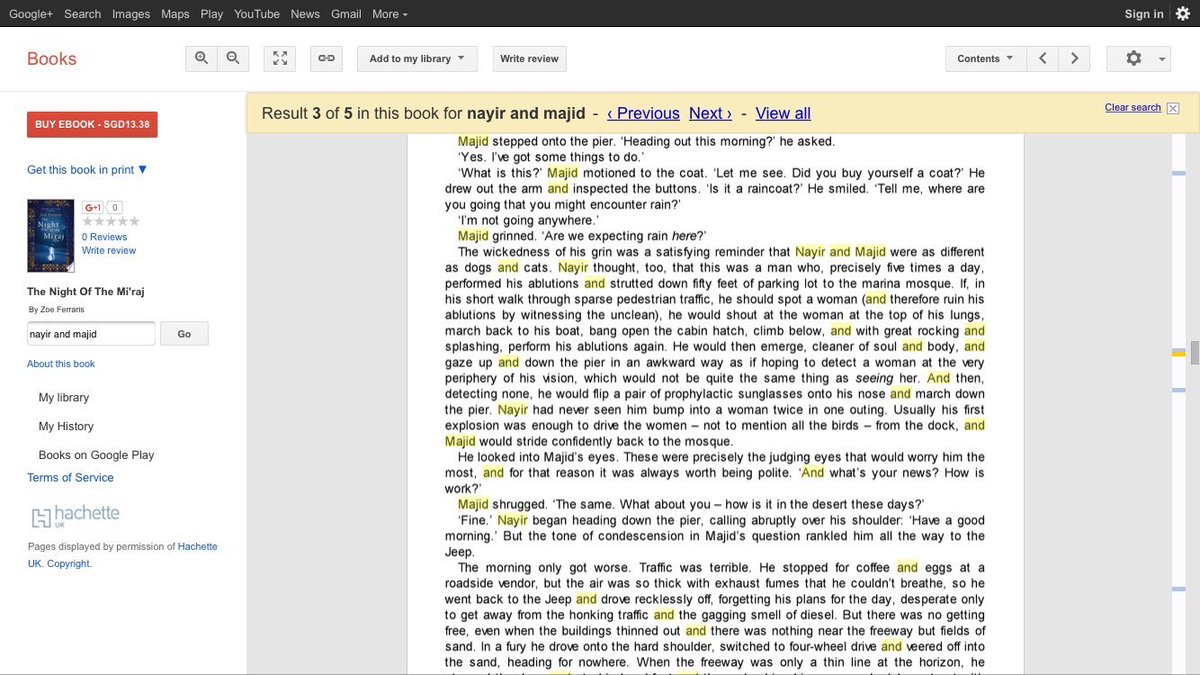Viewport: 1200px width, 675px height.
Task: Open Google+ in the top bar
Action: point(31,14)
